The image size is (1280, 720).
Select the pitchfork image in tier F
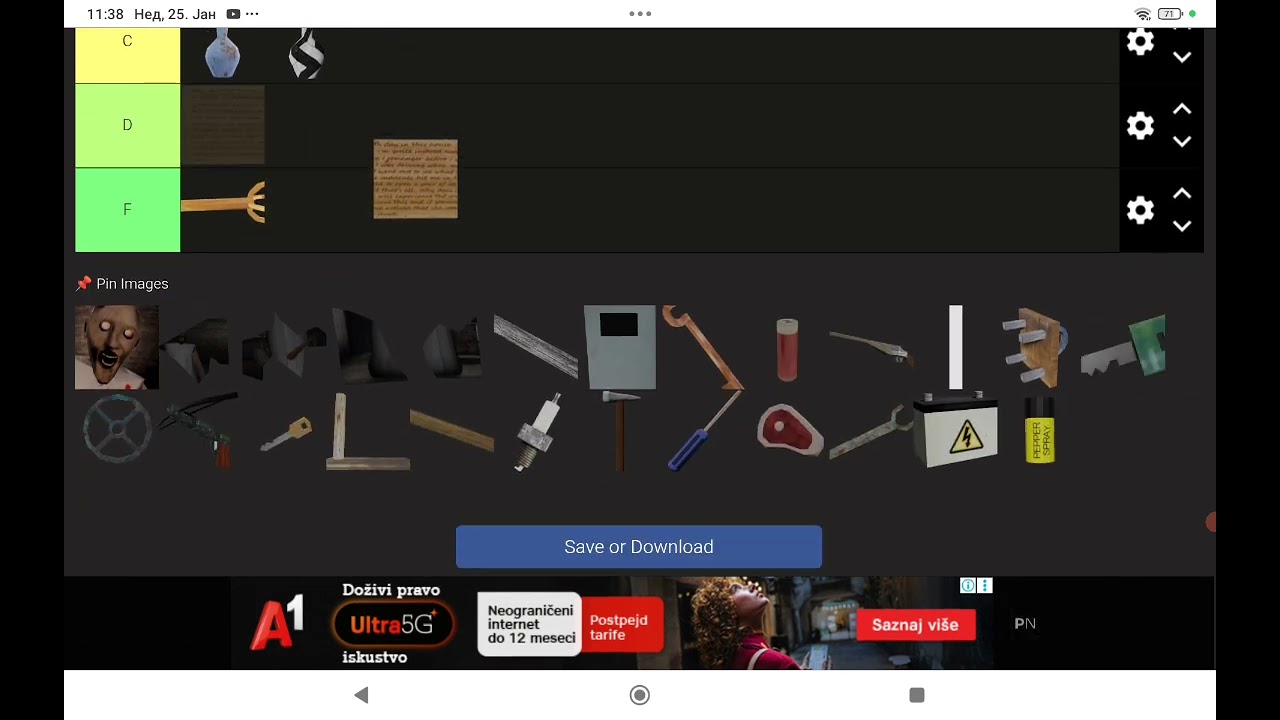(223, 204)
